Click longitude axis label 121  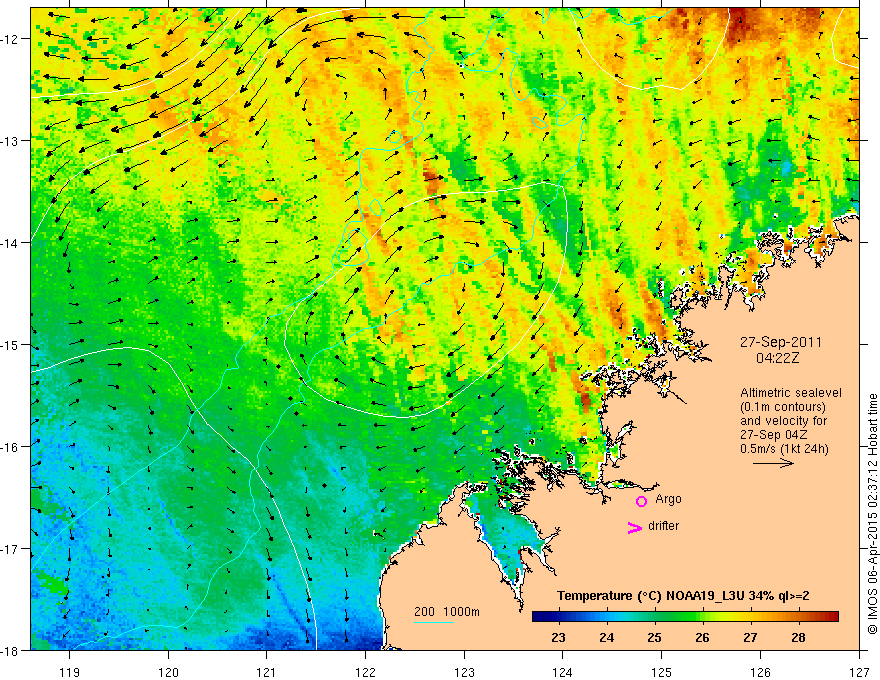(267, 672)
